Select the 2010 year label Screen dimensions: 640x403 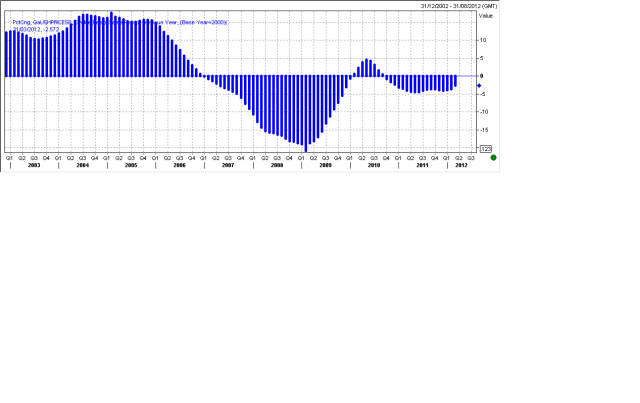(374, 165)
